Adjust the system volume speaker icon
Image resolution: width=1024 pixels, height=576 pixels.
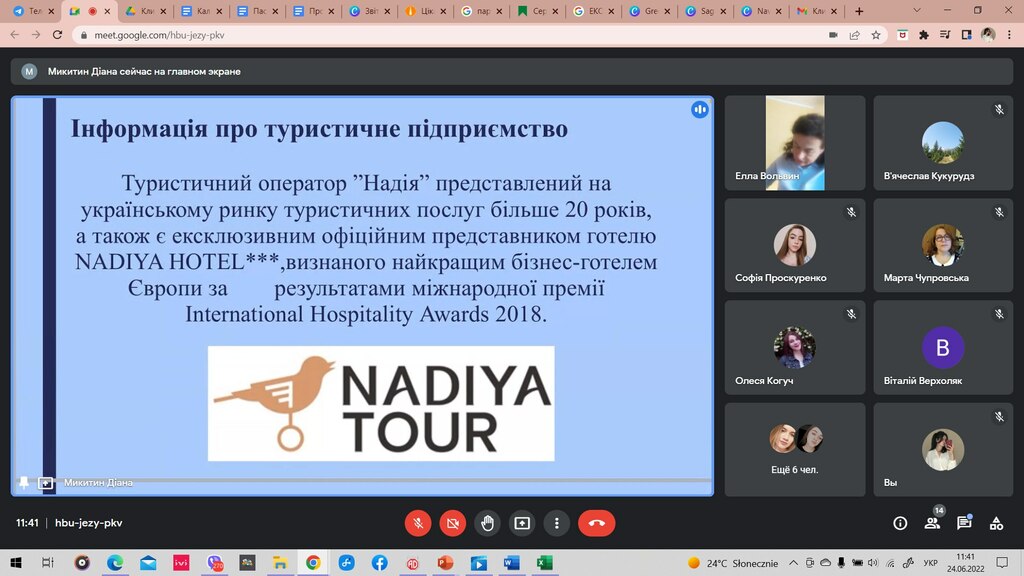tap(873, 563)
